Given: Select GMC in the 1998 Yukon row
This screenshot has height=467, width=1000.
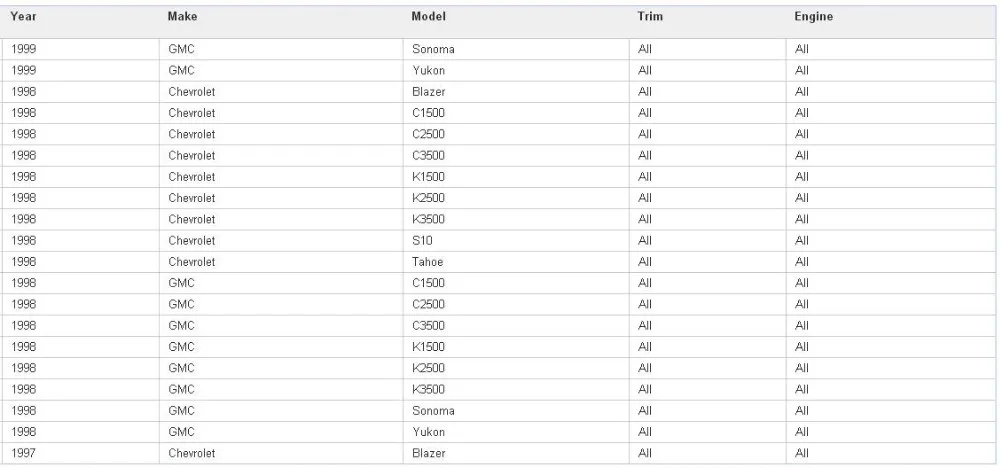Looking at the screenshot, I should (x=181, y=432).
